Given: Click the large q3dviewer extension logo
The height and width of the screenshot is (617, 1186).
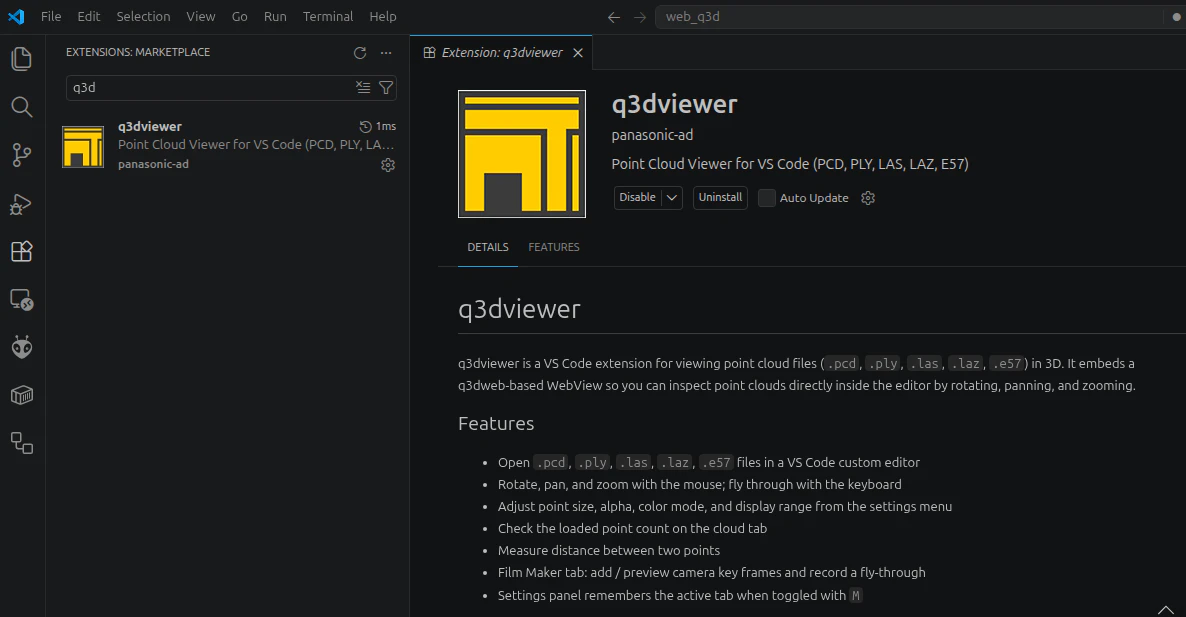Looking at the screenshot, I should (x=522, y=153).
